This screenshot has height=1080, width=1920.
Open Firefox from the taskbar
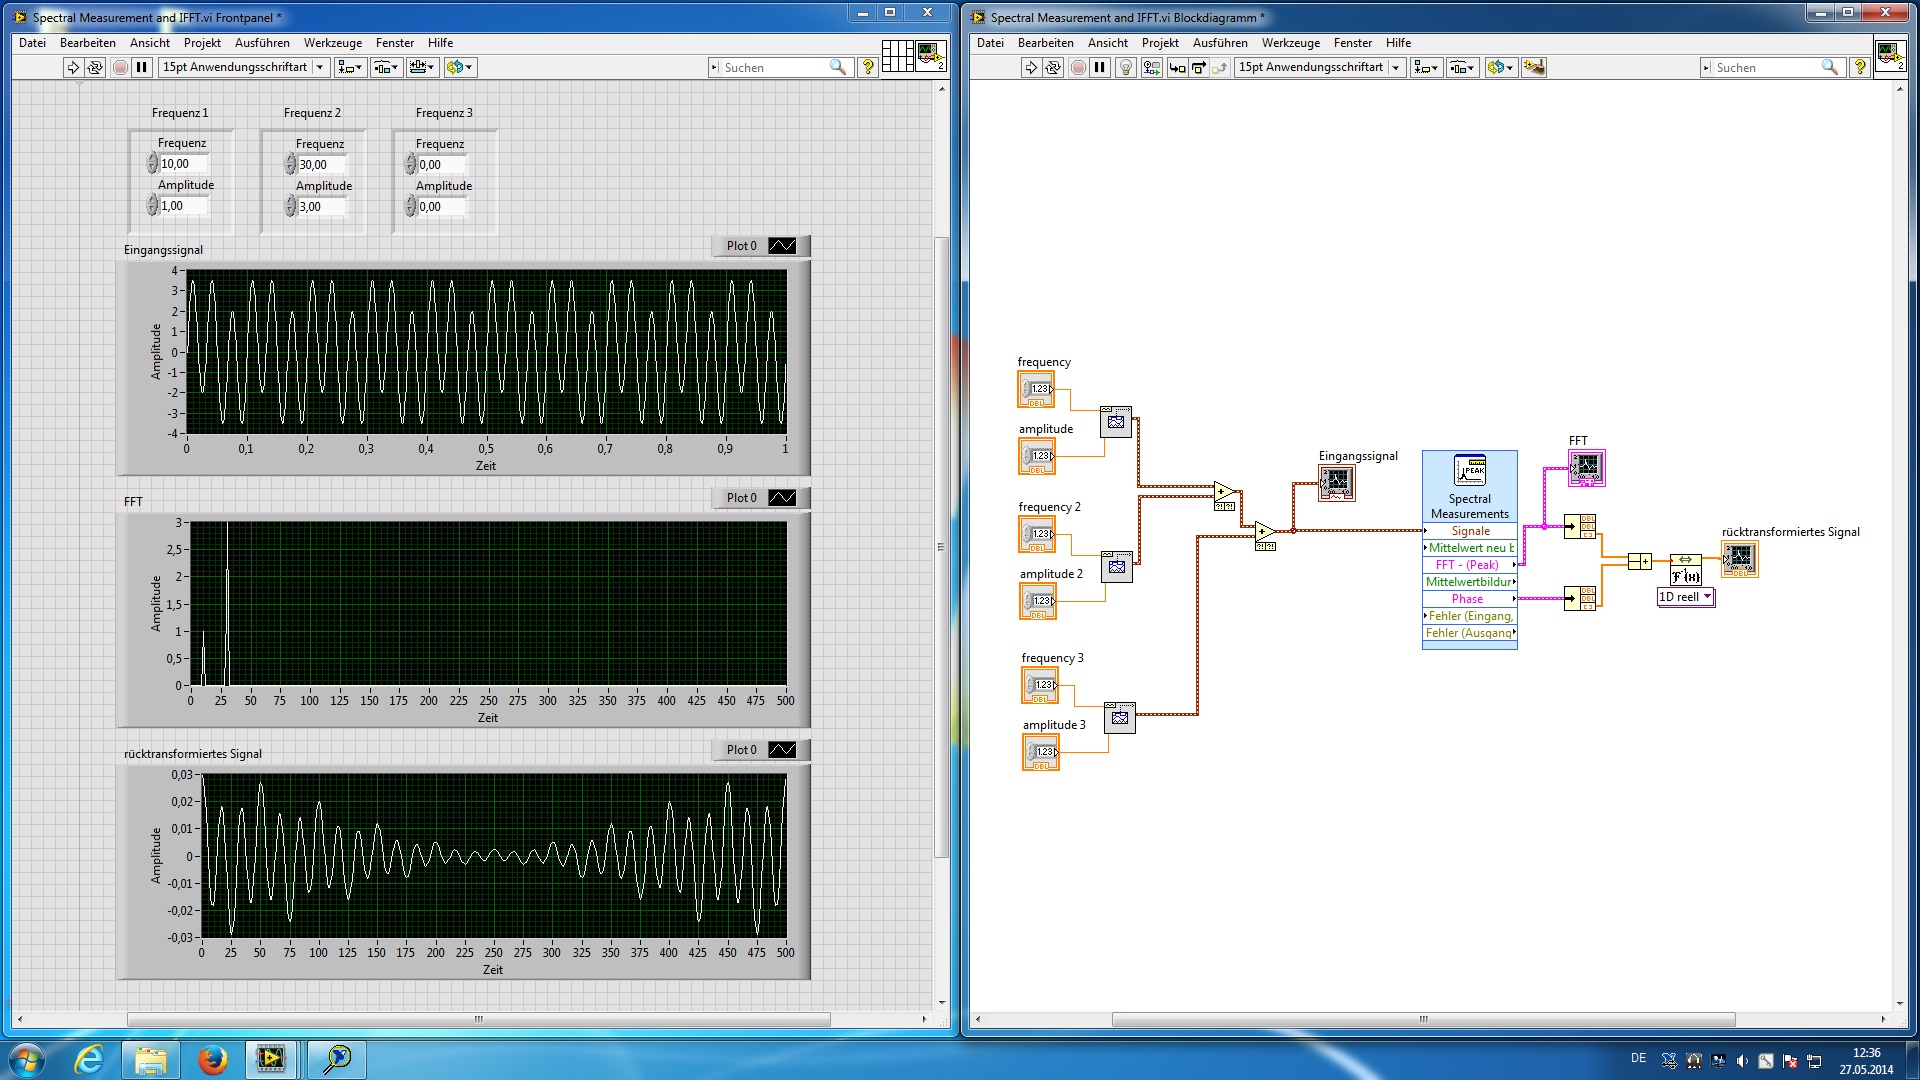(x=212, y=1059)
